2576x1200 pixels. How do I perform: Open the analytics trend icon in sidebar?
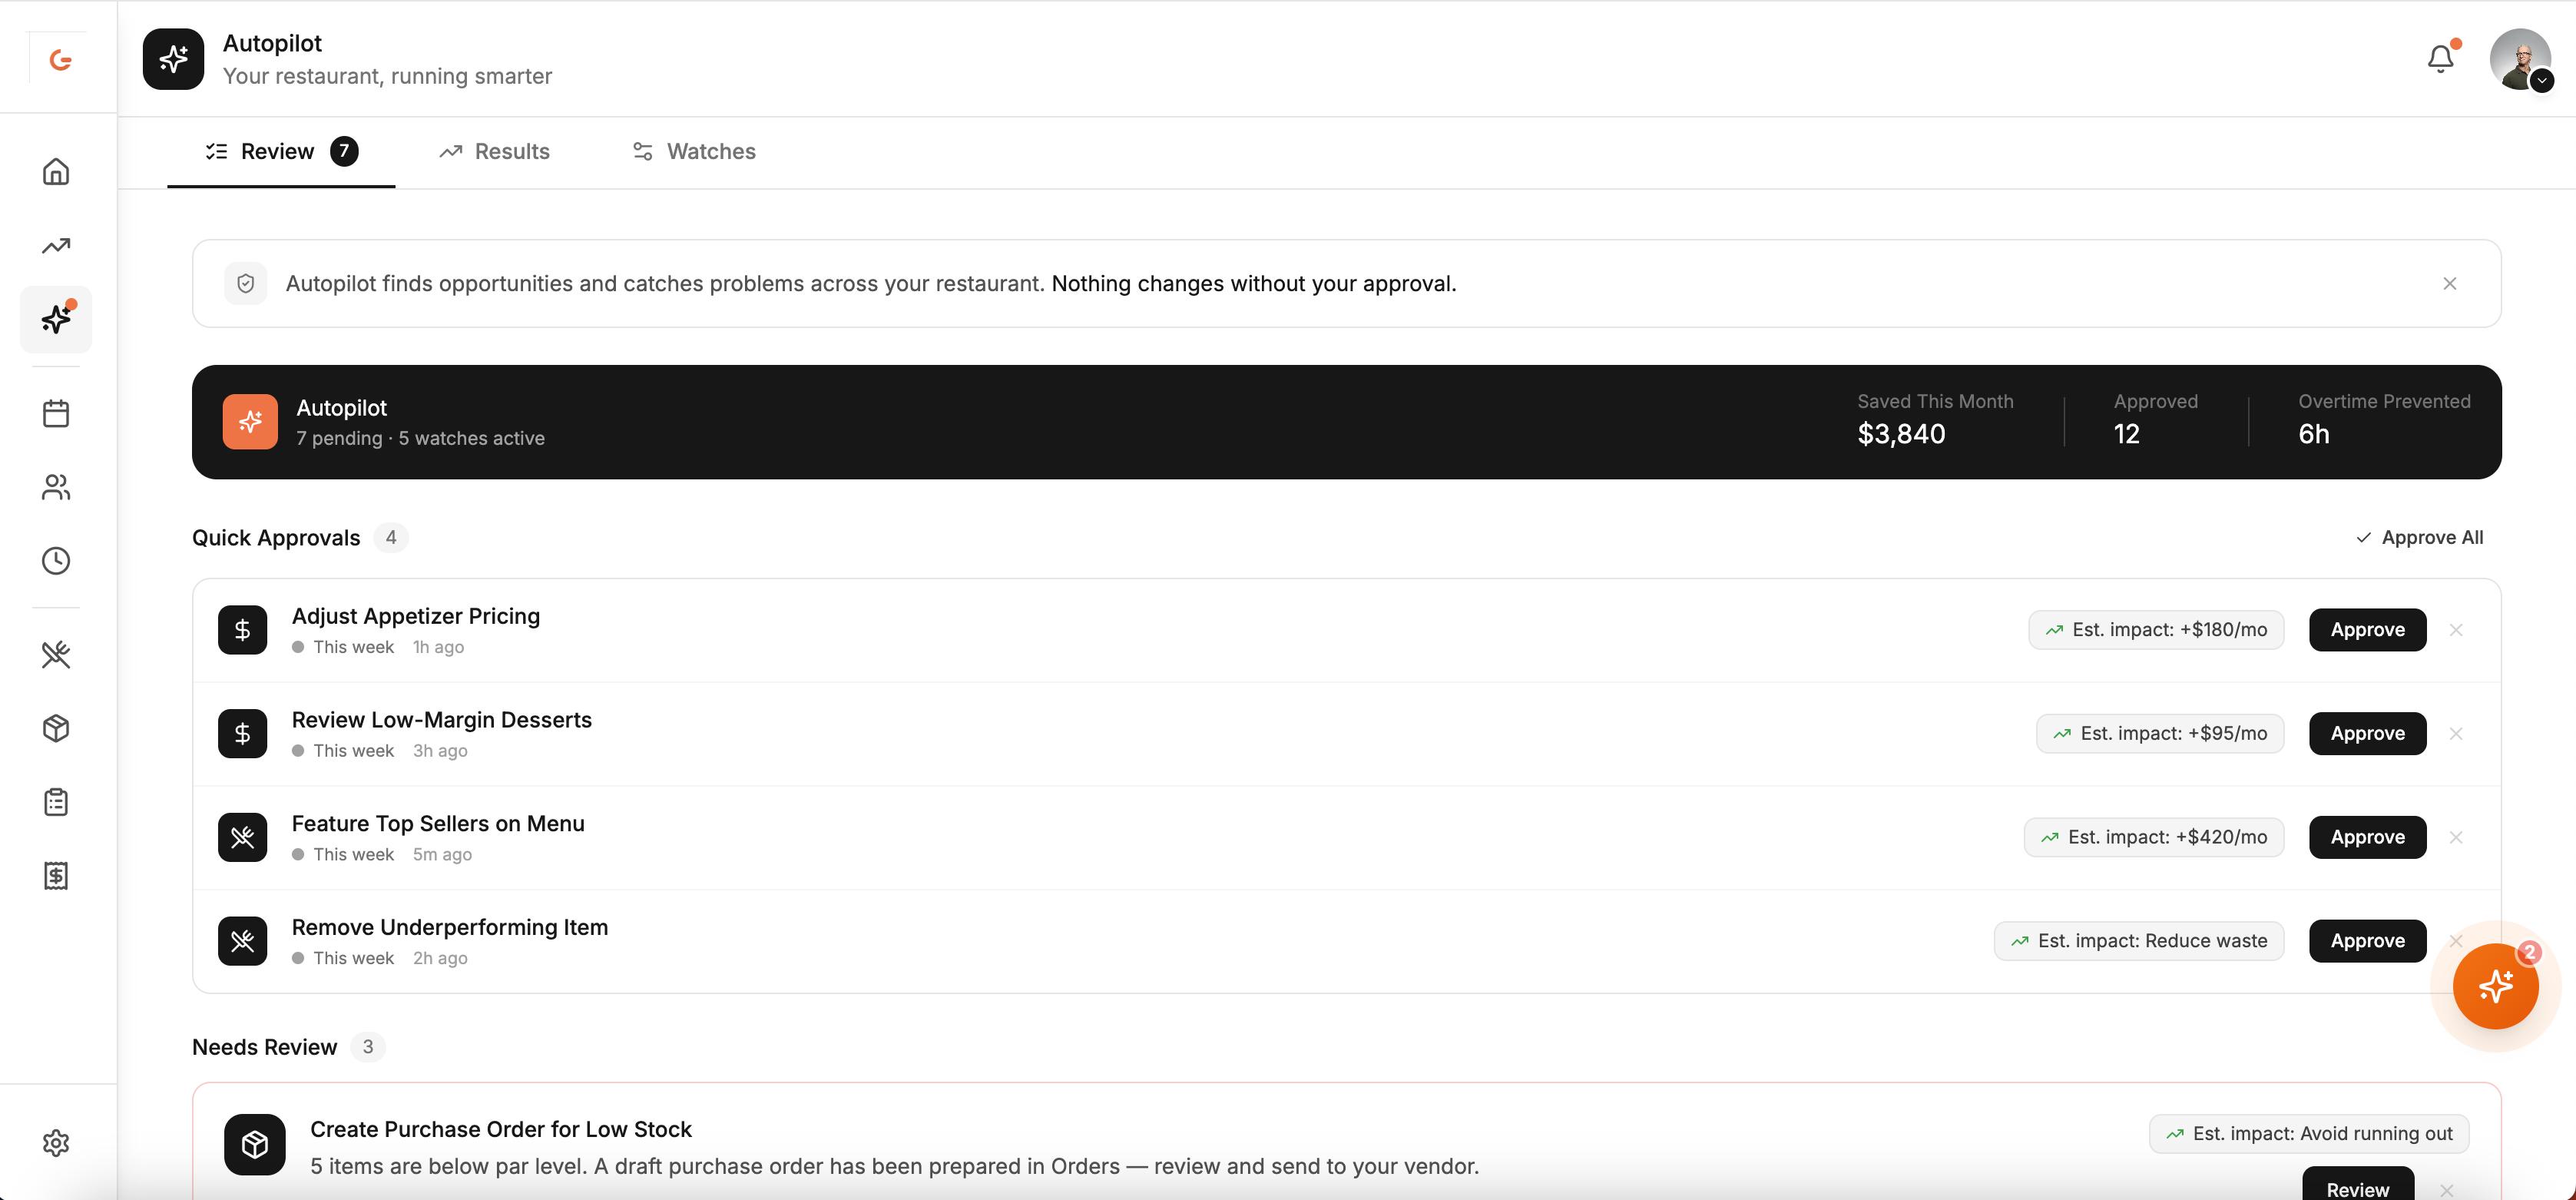(56, 246)
